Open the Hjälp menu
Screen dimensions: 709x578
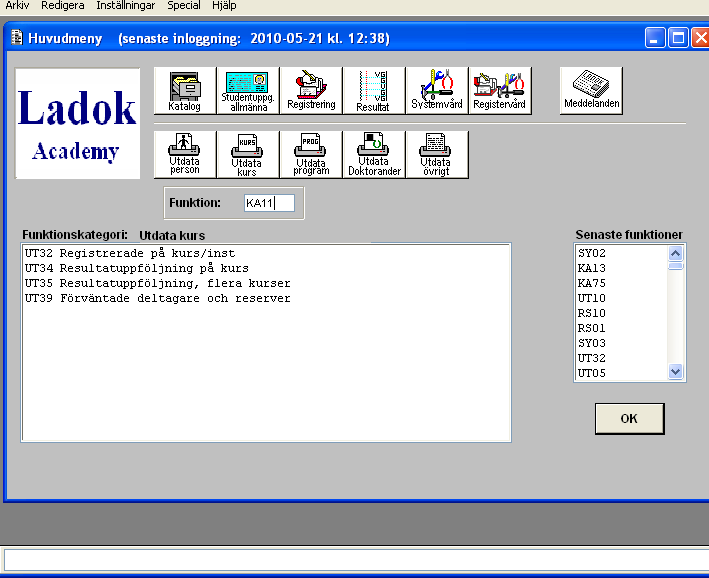[224, 5]
